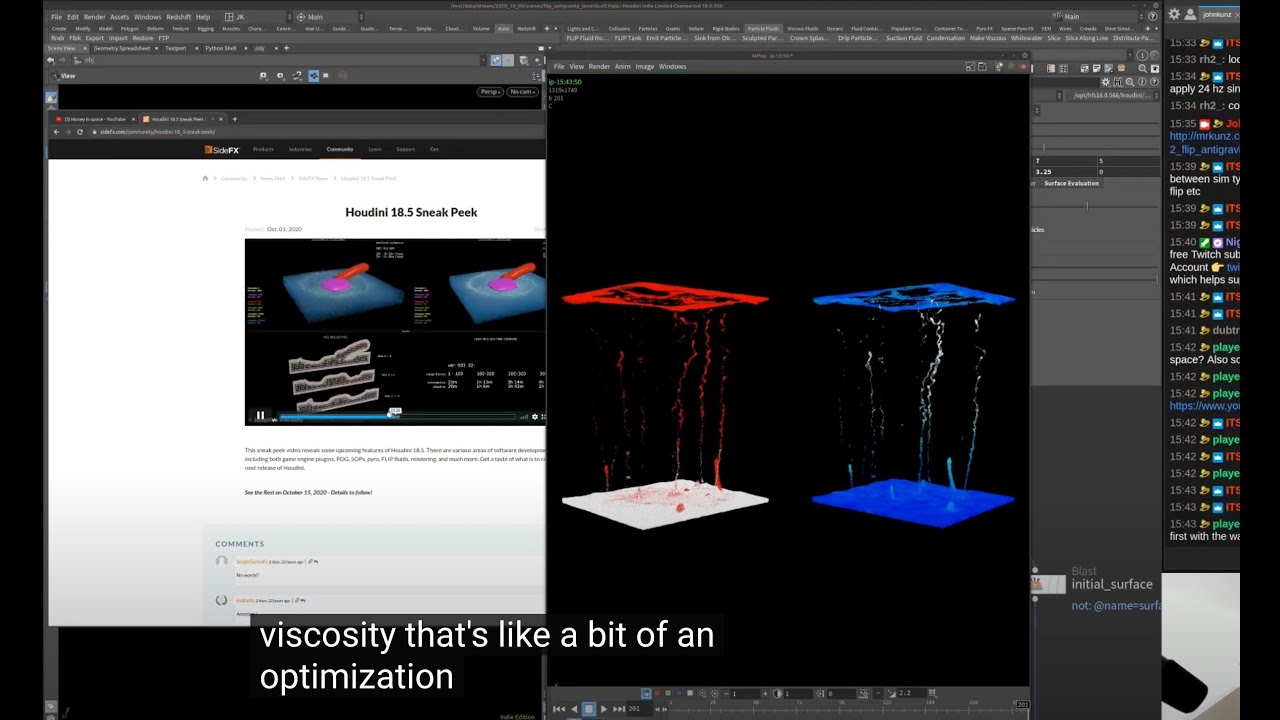The height and width of the screenshot is (720, 1280).
Task: Switch to the Geometry Spreadsheet pane tab
Action: point(121,48)
